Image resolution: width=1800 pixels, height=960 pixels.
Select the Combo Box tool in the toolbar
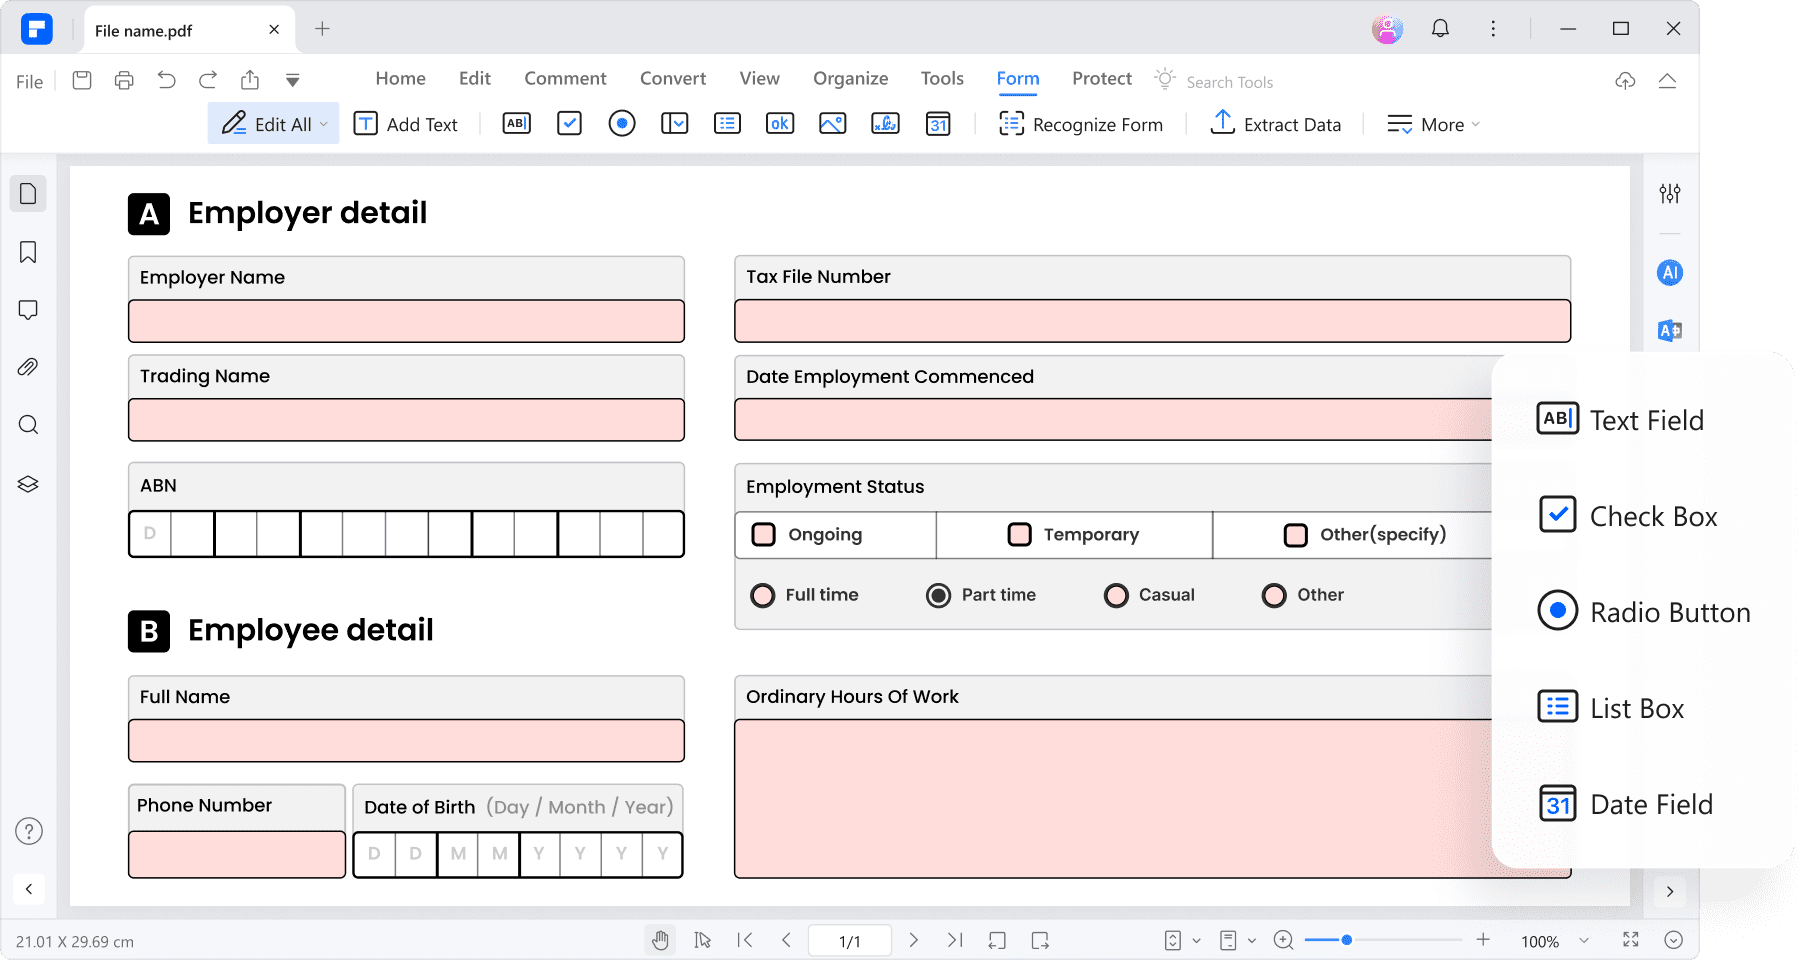(675, 123)
